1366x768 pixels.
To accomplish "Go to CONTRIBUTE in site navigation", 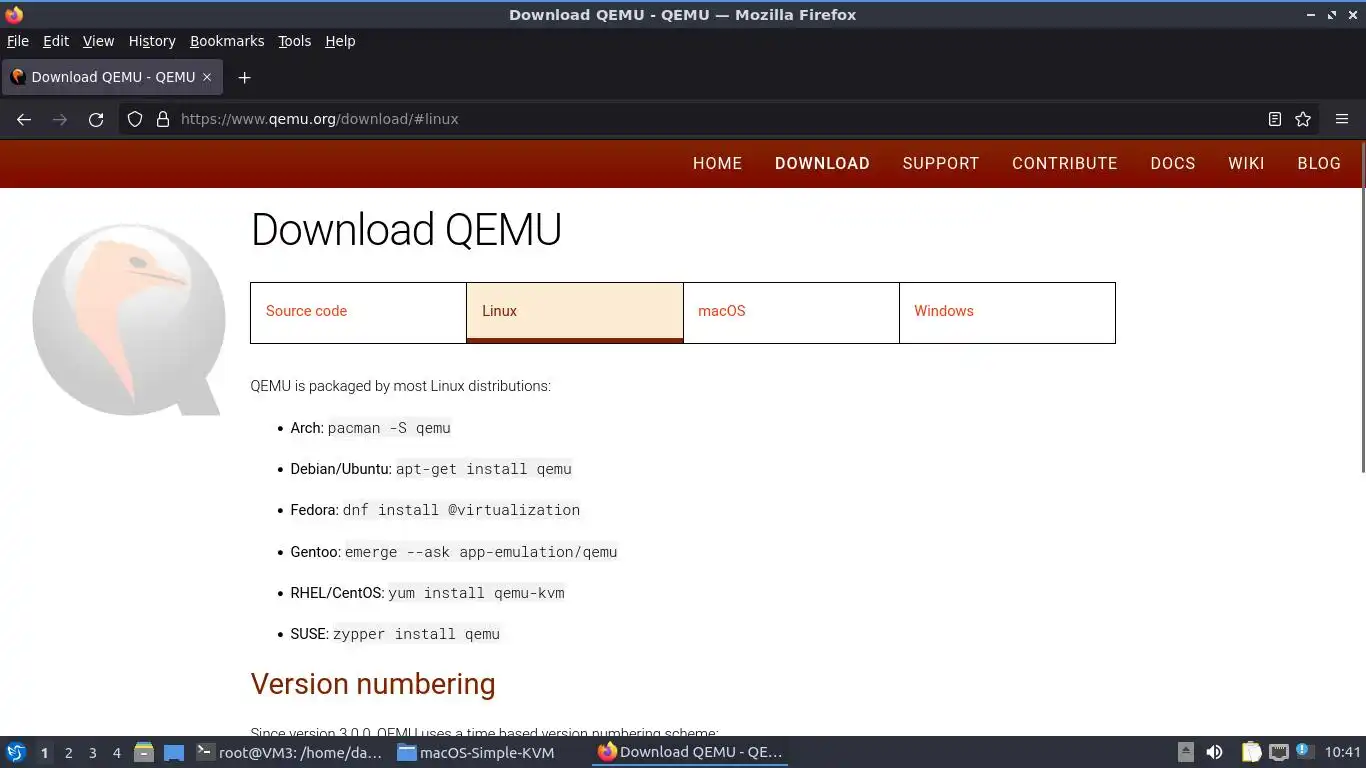I will click(x=1065, y=163).
